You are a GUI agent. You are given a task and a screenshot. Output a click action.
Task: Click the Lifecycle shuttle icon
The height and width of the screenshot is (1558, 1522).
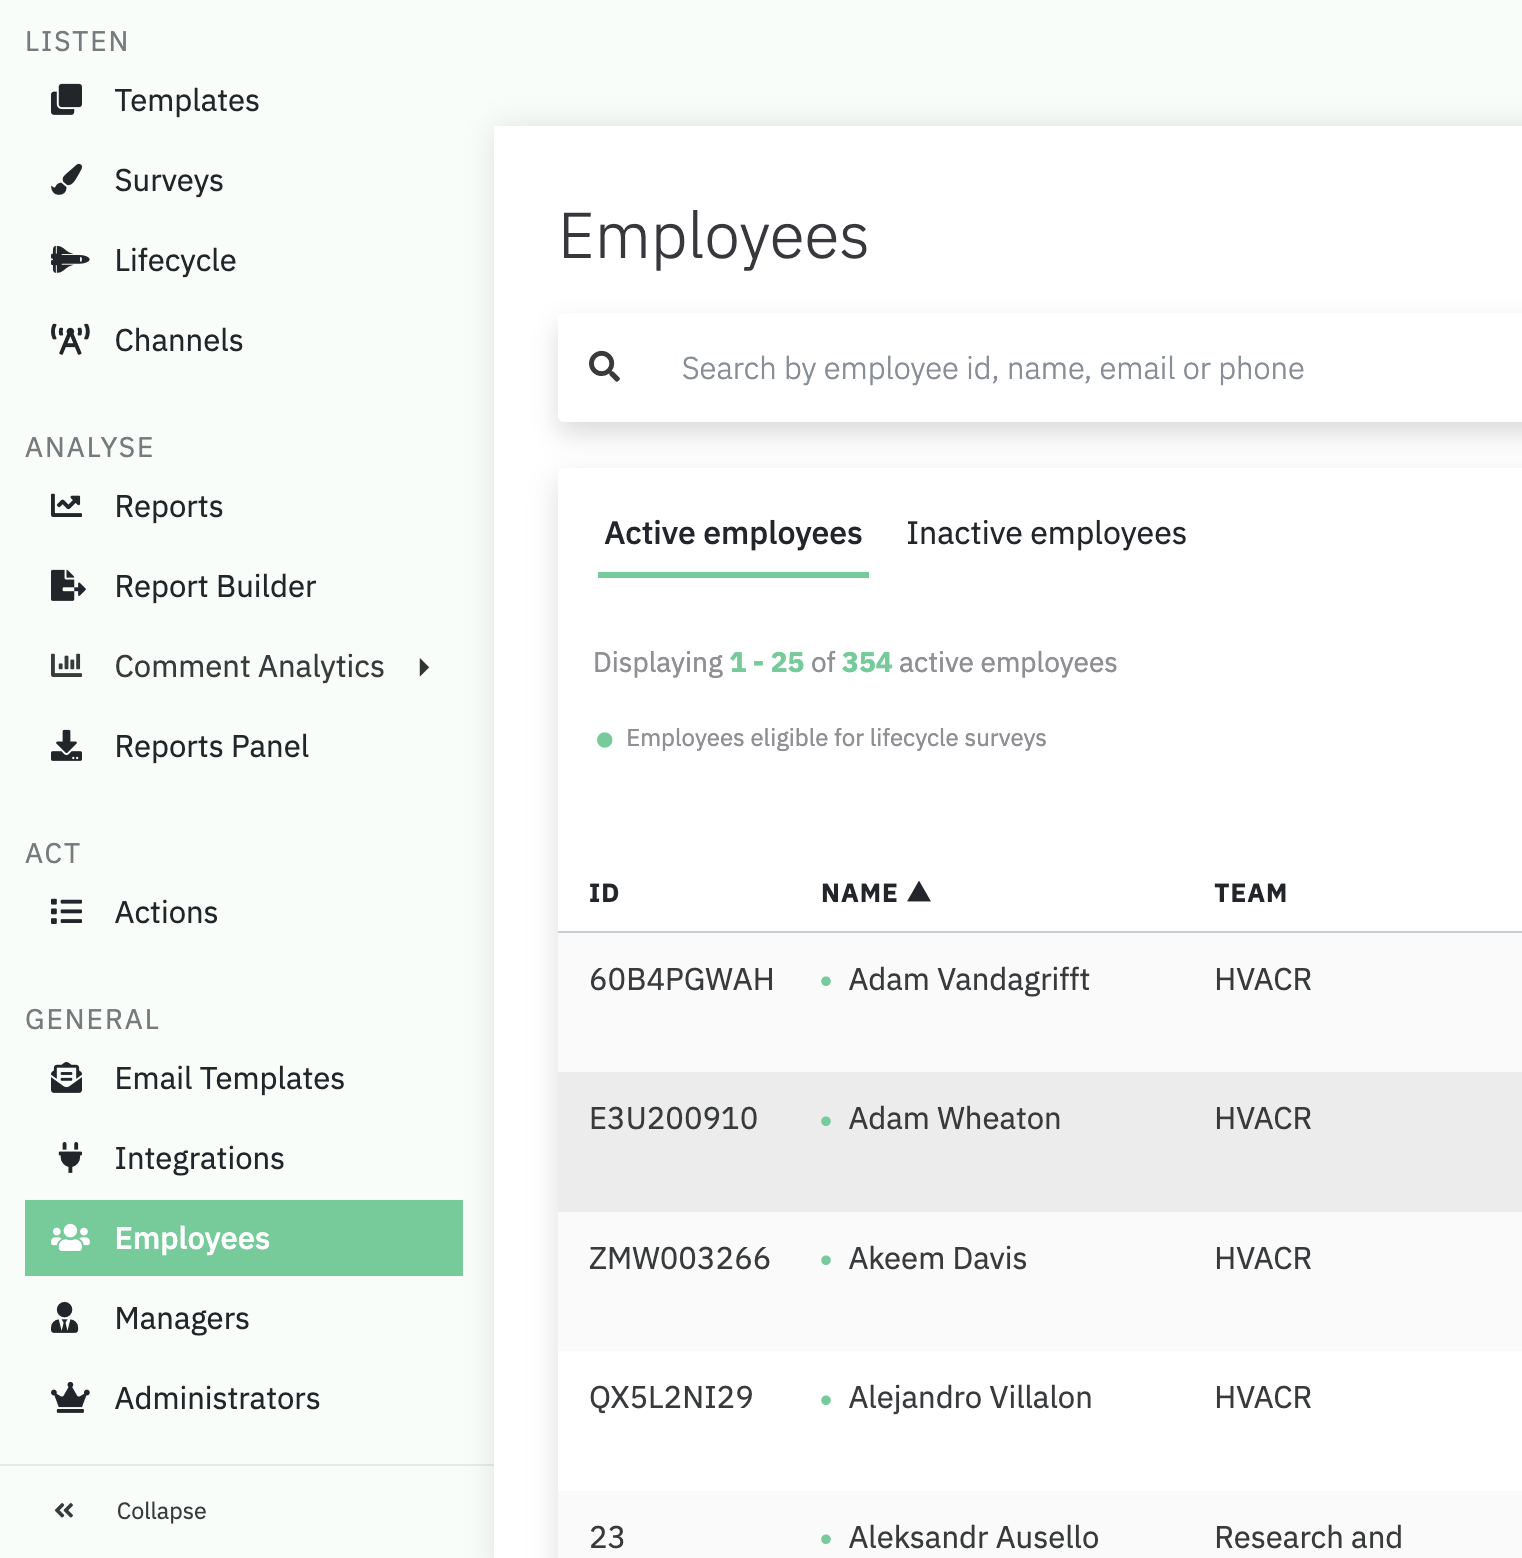click(x=69, y=260)
